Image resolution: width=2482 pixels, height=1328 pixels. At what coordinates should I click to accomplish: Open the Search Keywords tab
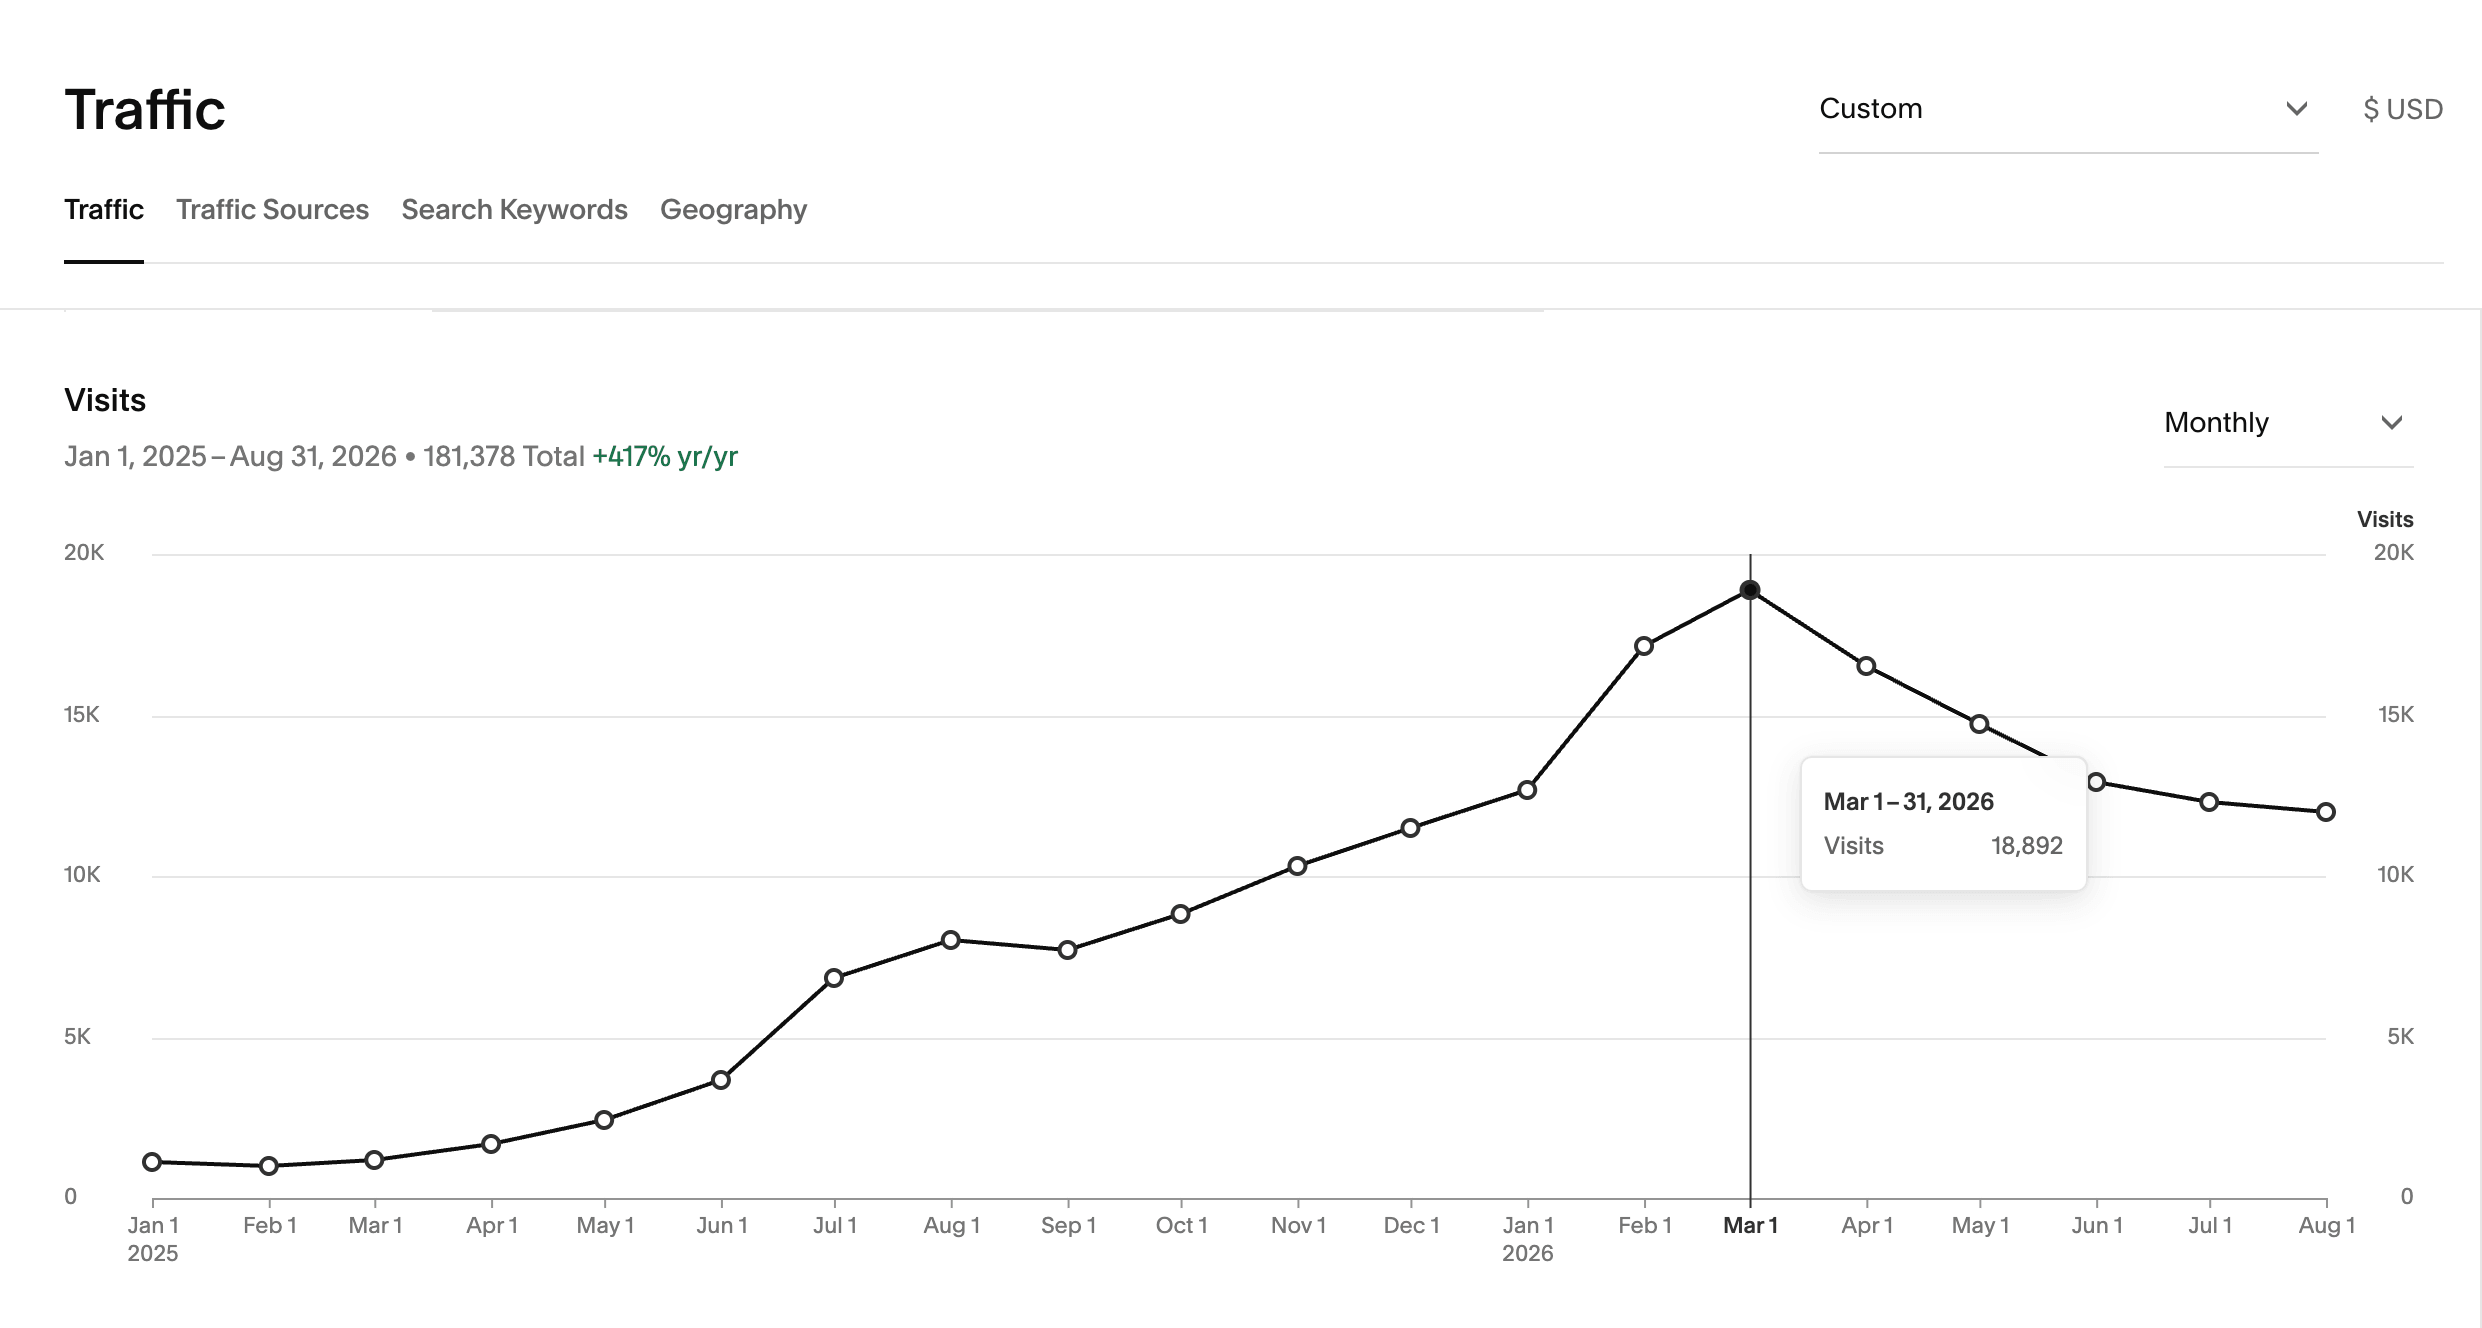coord(514,210)
